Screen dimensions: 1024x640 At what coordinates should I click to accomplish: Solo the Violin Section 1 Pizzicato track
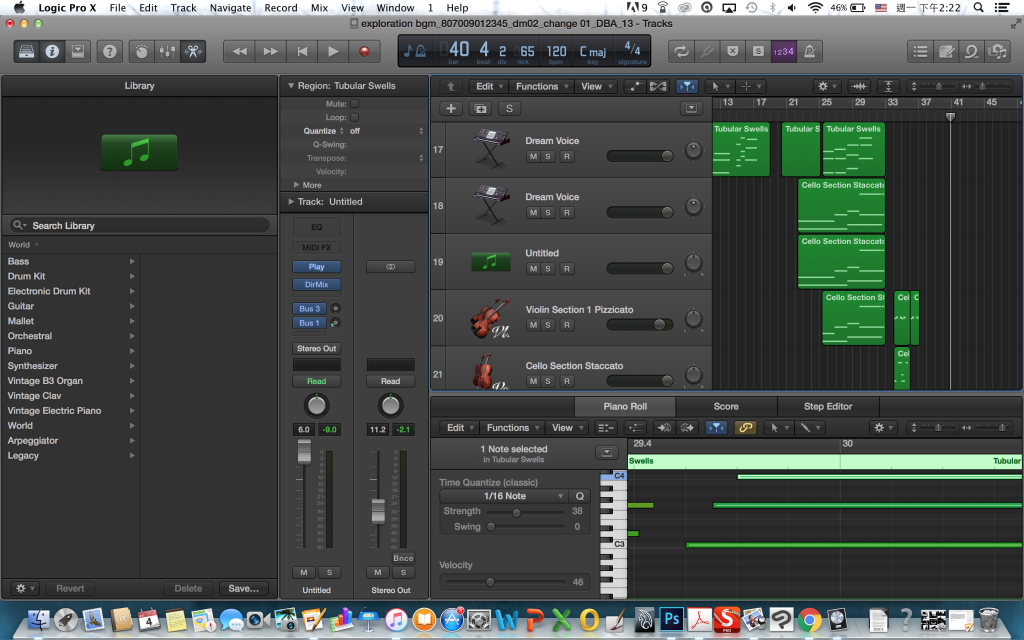pos(548,325)
